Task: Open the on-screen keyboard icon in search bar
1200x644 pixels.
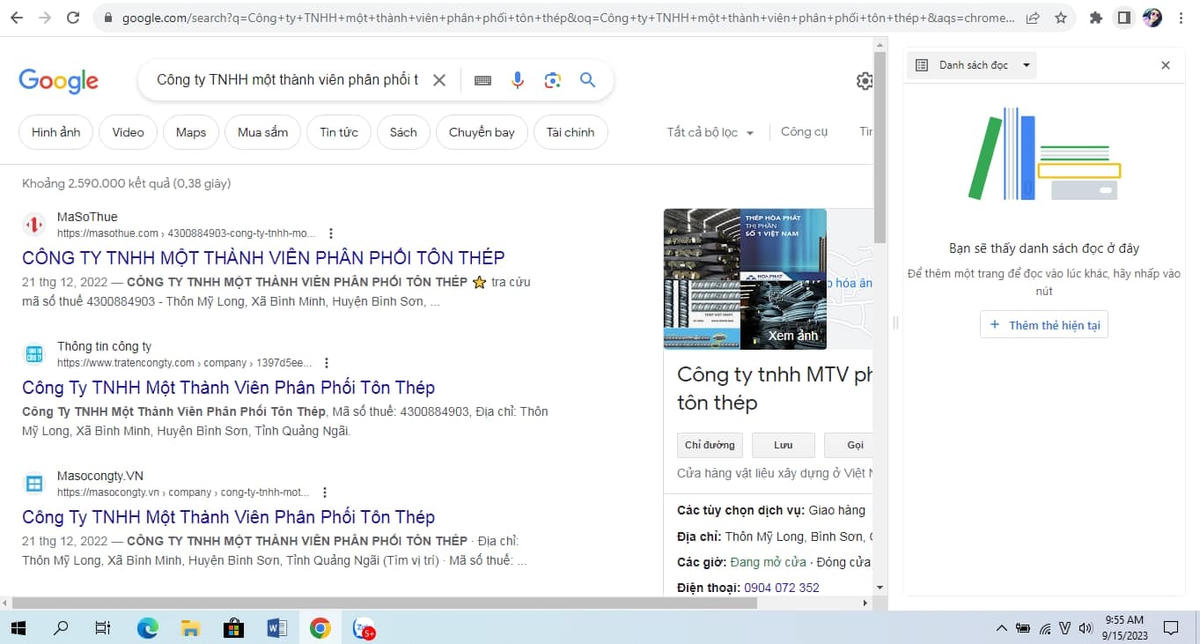Action: coord(482,80)
